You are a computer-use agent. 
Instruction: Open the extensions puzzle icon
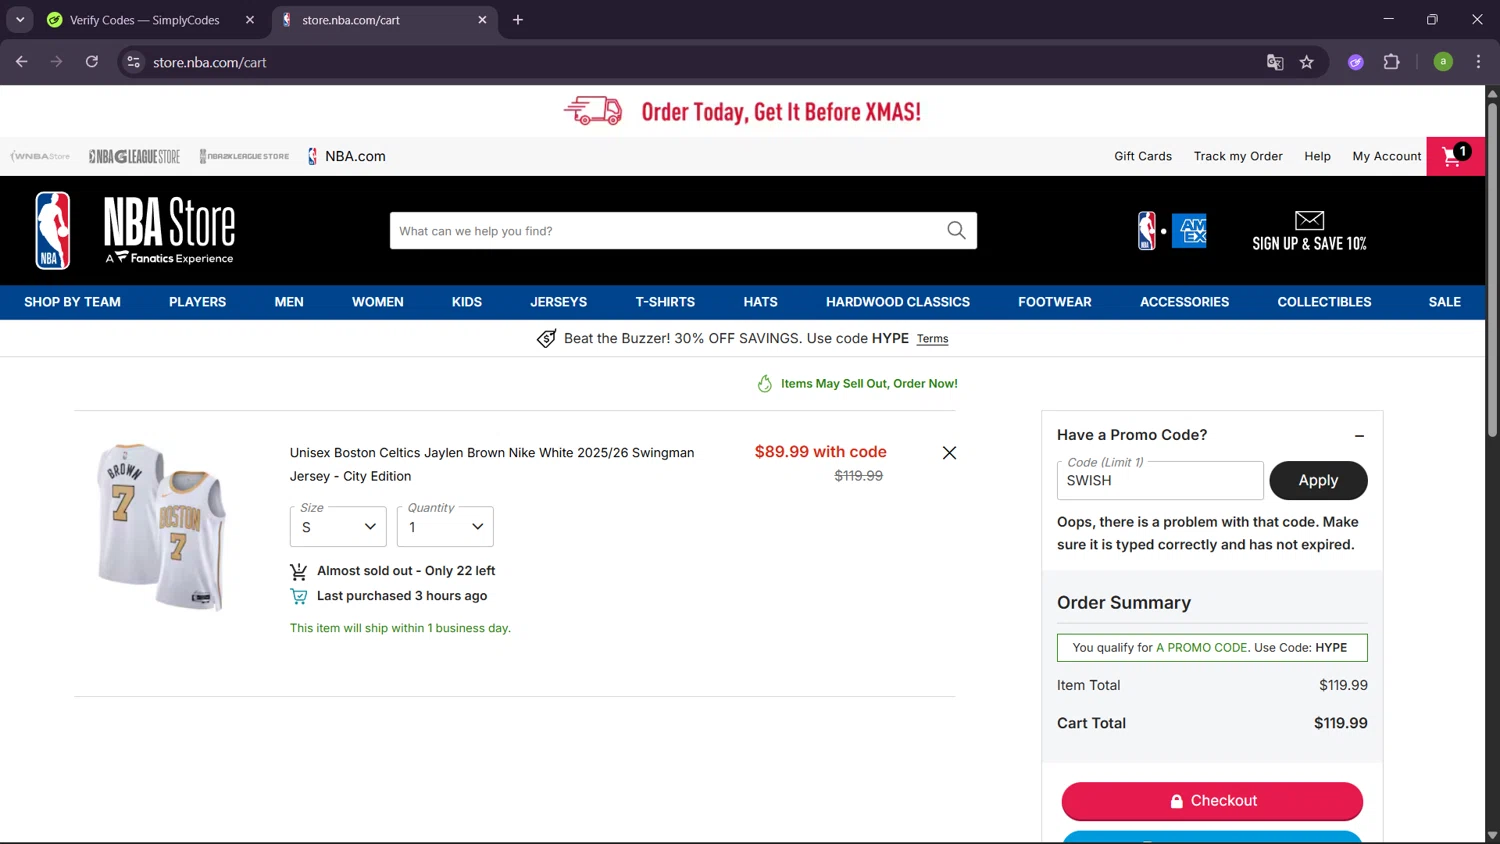click(1391, 62)
